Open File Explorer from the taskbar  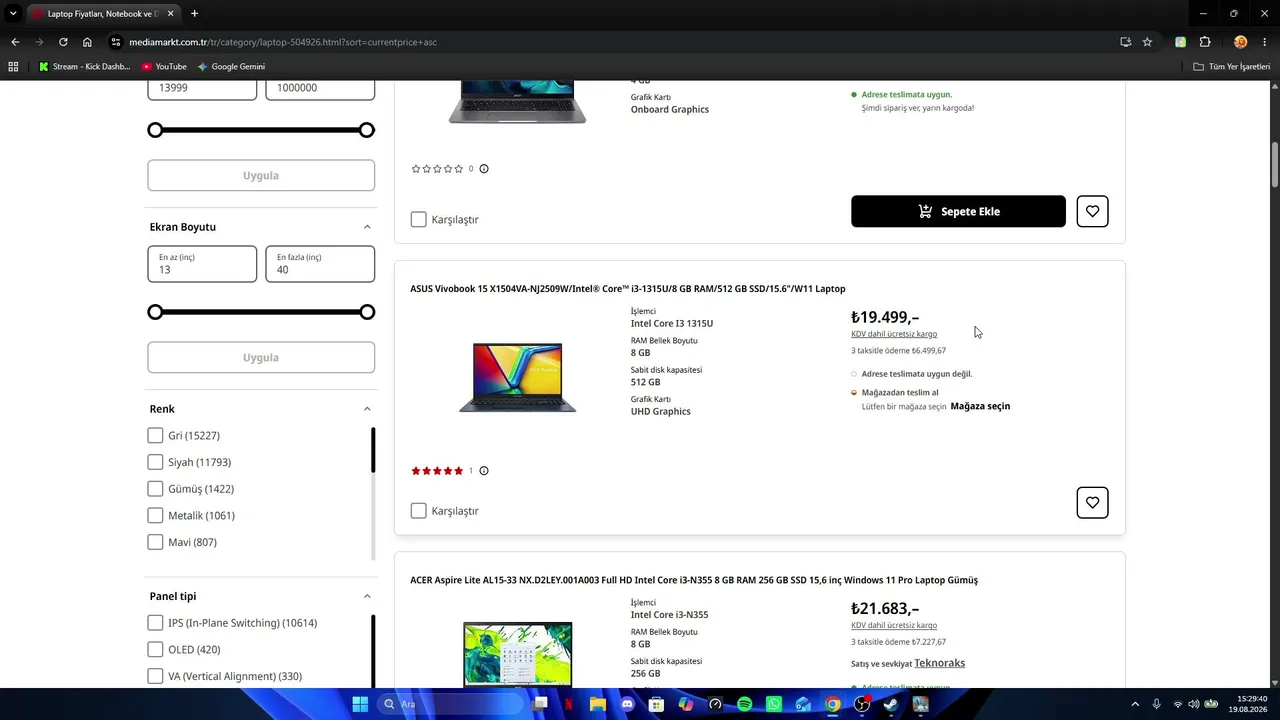598,704
